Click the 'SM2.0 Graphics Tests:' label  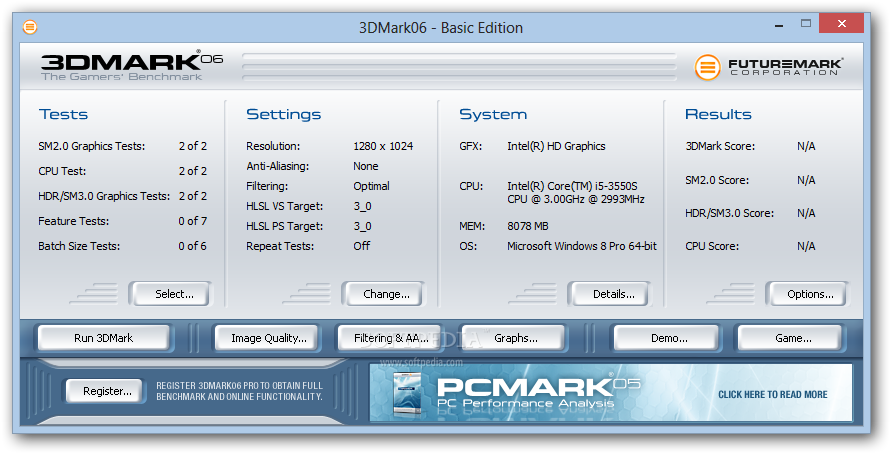coord(91,146)
